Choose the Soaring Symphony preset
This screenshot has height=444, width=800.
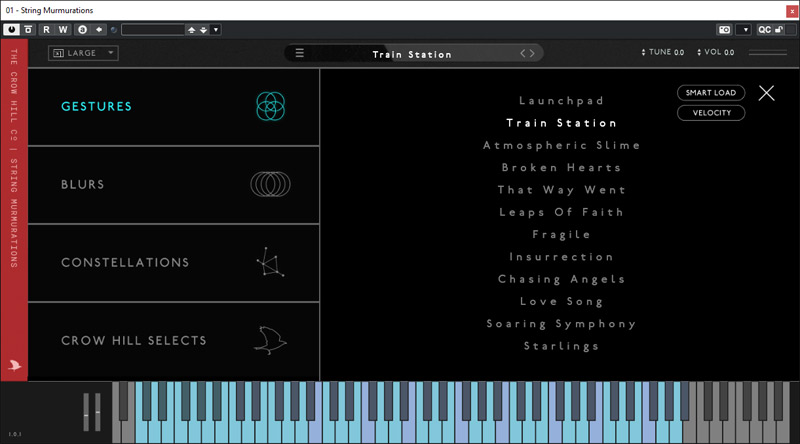point(561,324)
